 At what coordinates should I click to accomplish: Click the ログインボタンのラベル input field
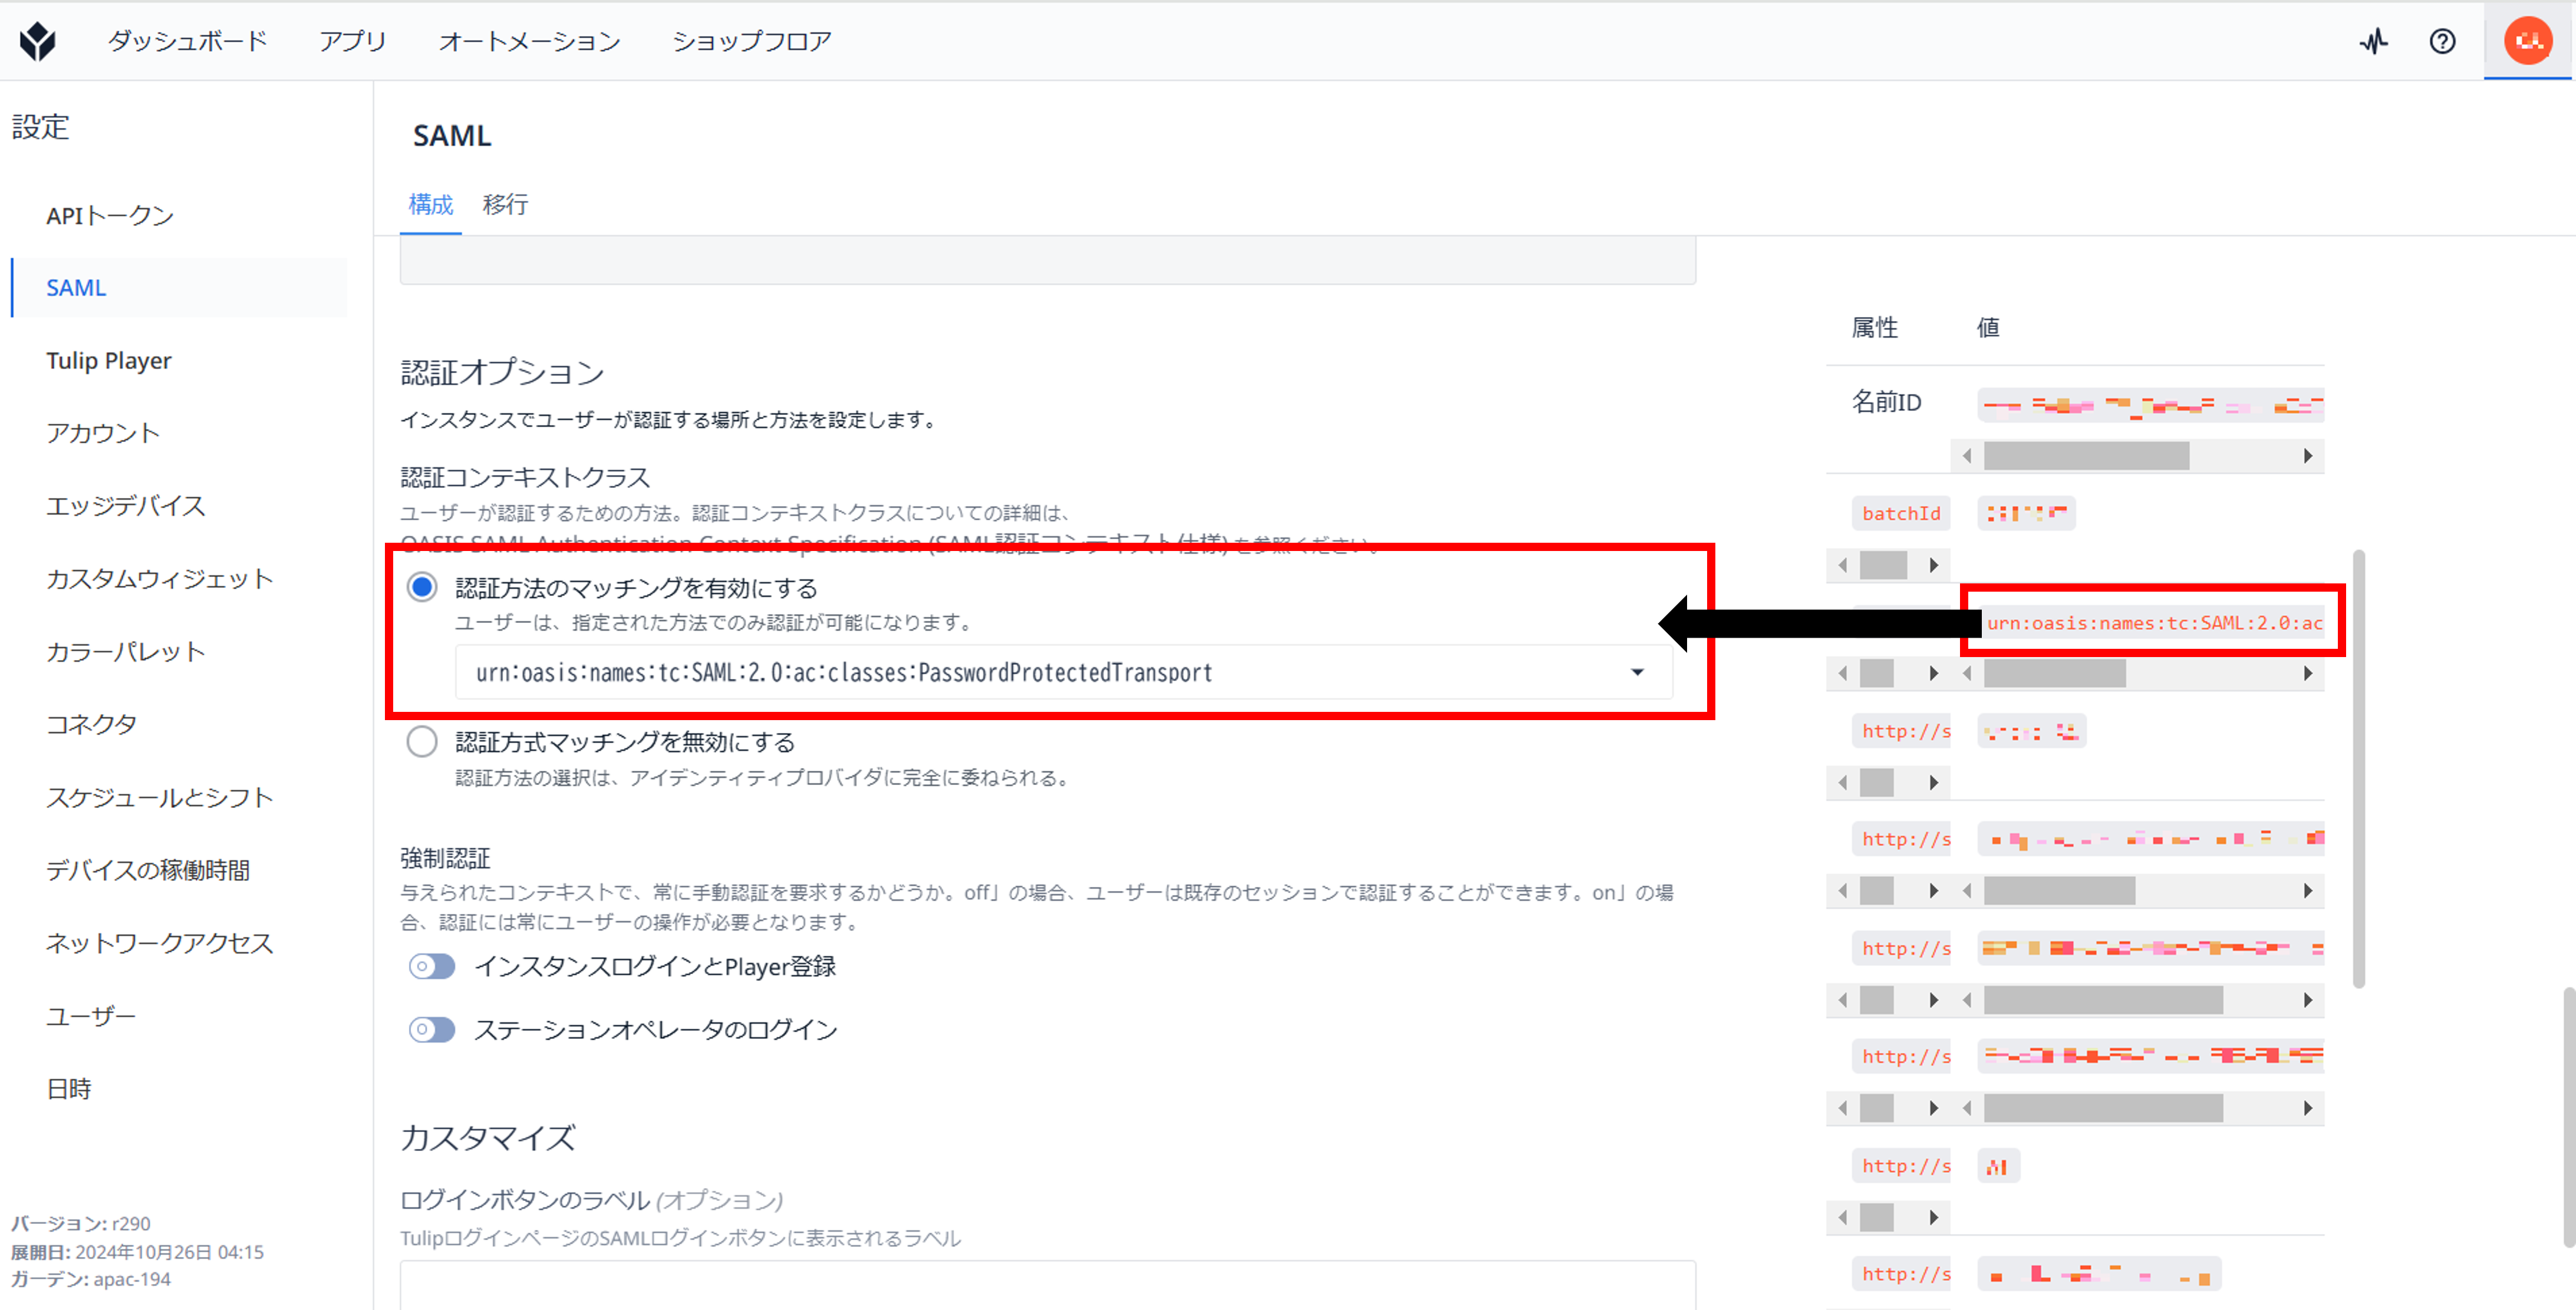coord(1048,1284)
